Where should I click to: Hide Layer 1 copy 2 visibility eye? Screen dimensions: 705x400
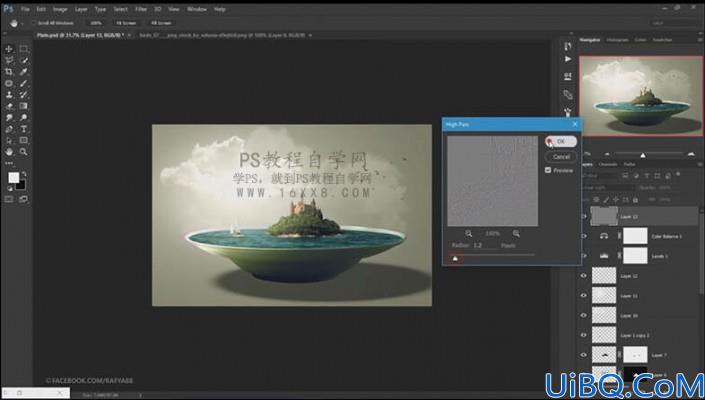tap(584, 335)
